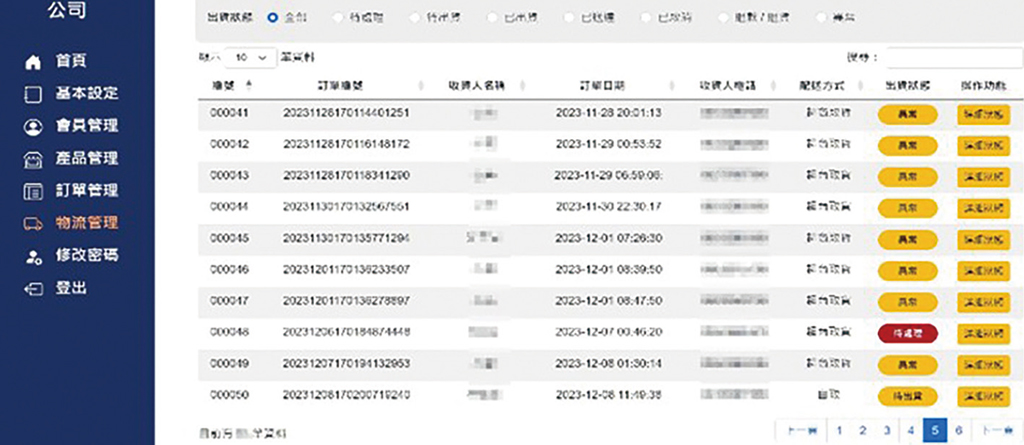
Task: Click the 登出 logout icon
Action: (33, 288)
